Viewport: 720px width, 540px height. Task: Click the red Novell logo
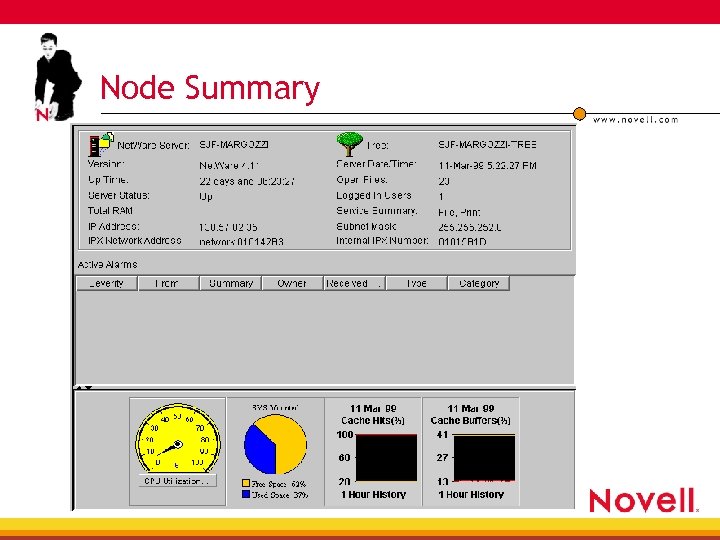click(643, 501)
